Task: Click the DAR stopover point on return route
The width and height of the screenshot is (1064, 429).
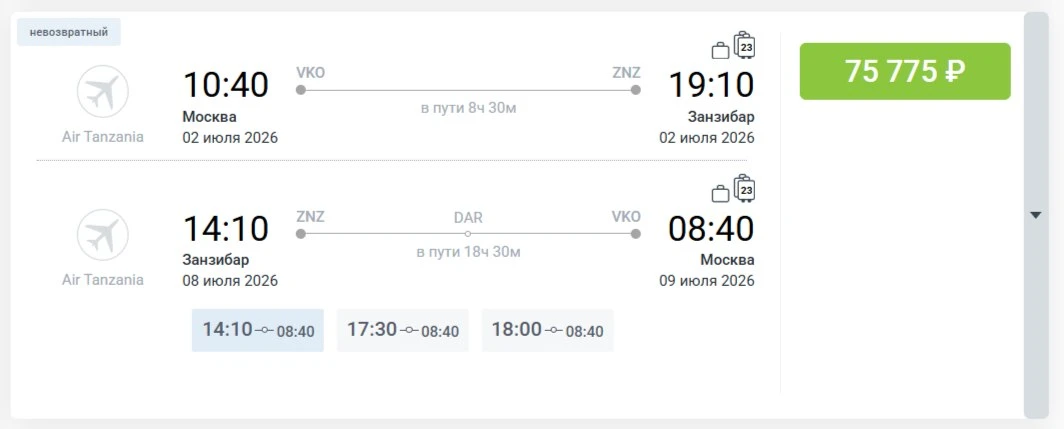Action: click(x=468, y=234)
